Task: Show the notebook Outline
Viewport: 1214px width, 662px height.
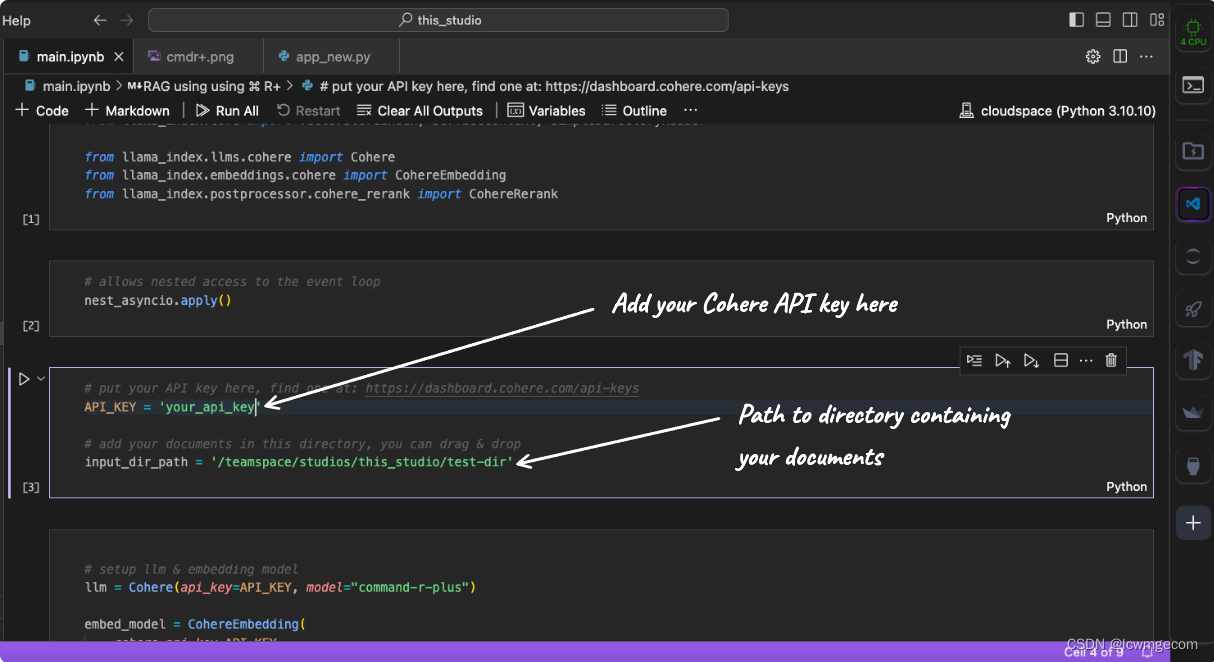Action: click(x=634, y=110)
